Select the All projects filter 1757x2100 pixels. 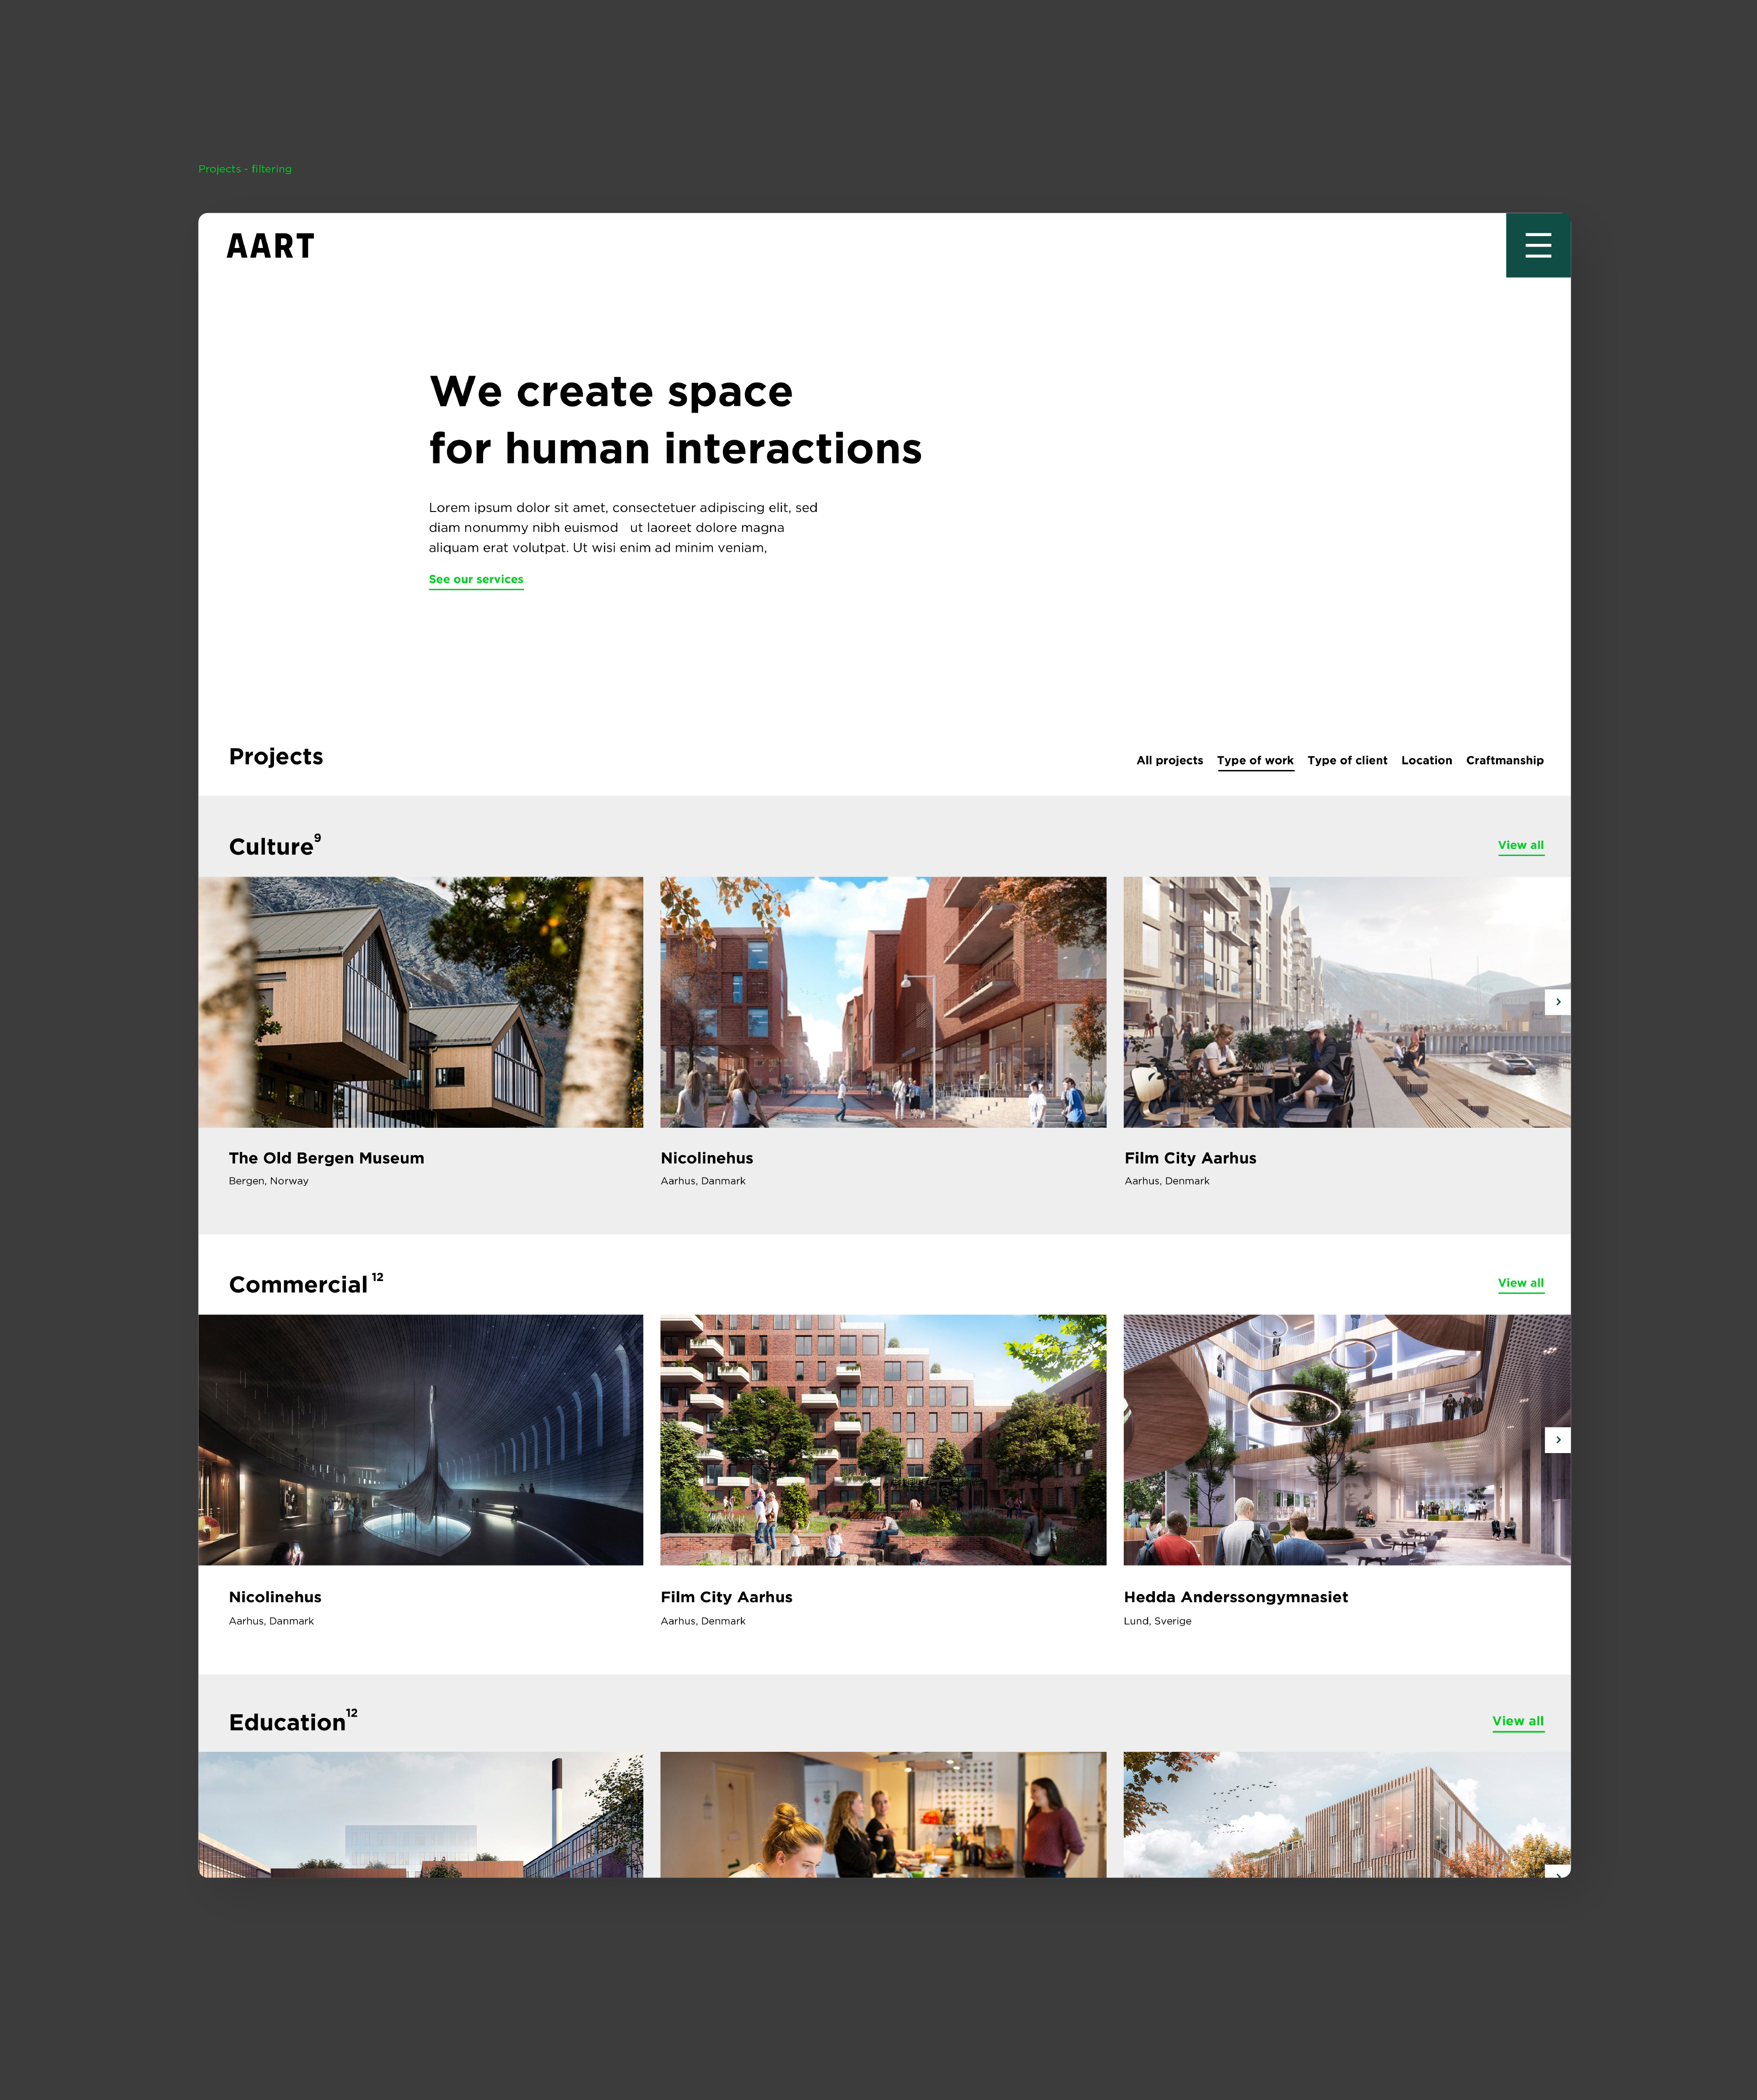(1169, 760)
